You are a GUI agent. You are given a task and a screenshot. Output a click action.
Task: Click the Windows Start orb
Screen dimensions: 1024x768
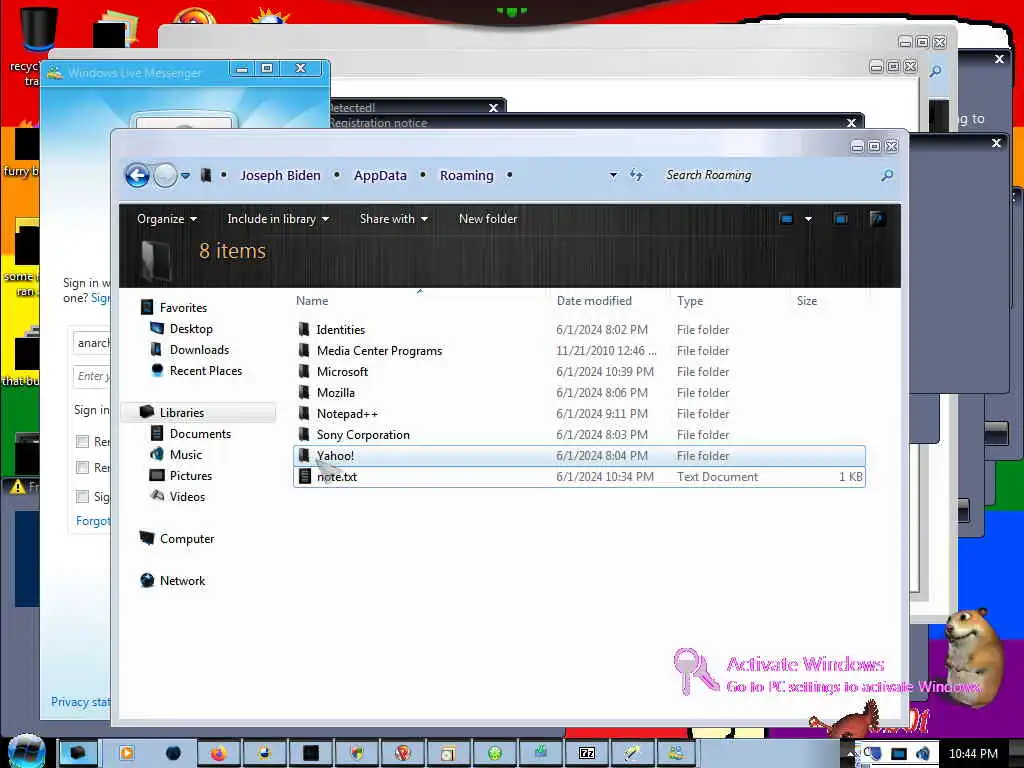pyautogui.click(x=26, y=751)
